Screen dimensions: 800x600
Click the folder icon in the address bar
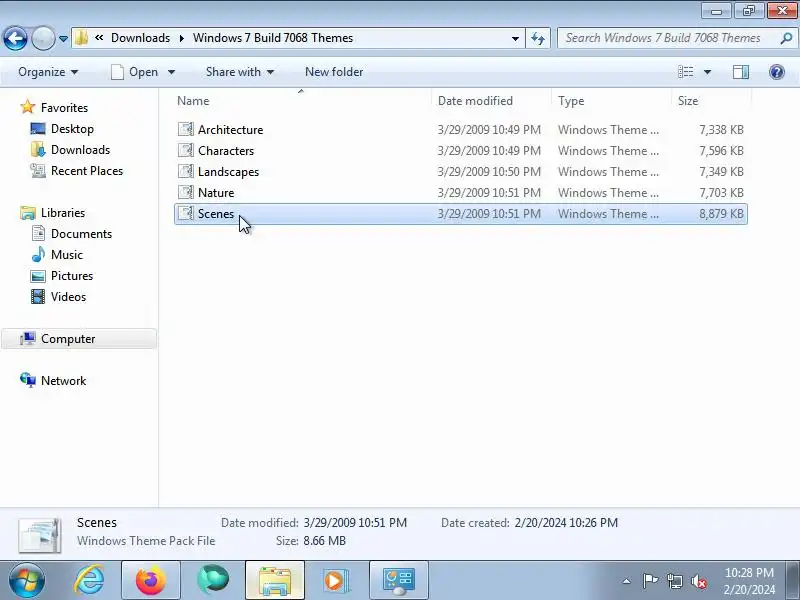(81, 38)
